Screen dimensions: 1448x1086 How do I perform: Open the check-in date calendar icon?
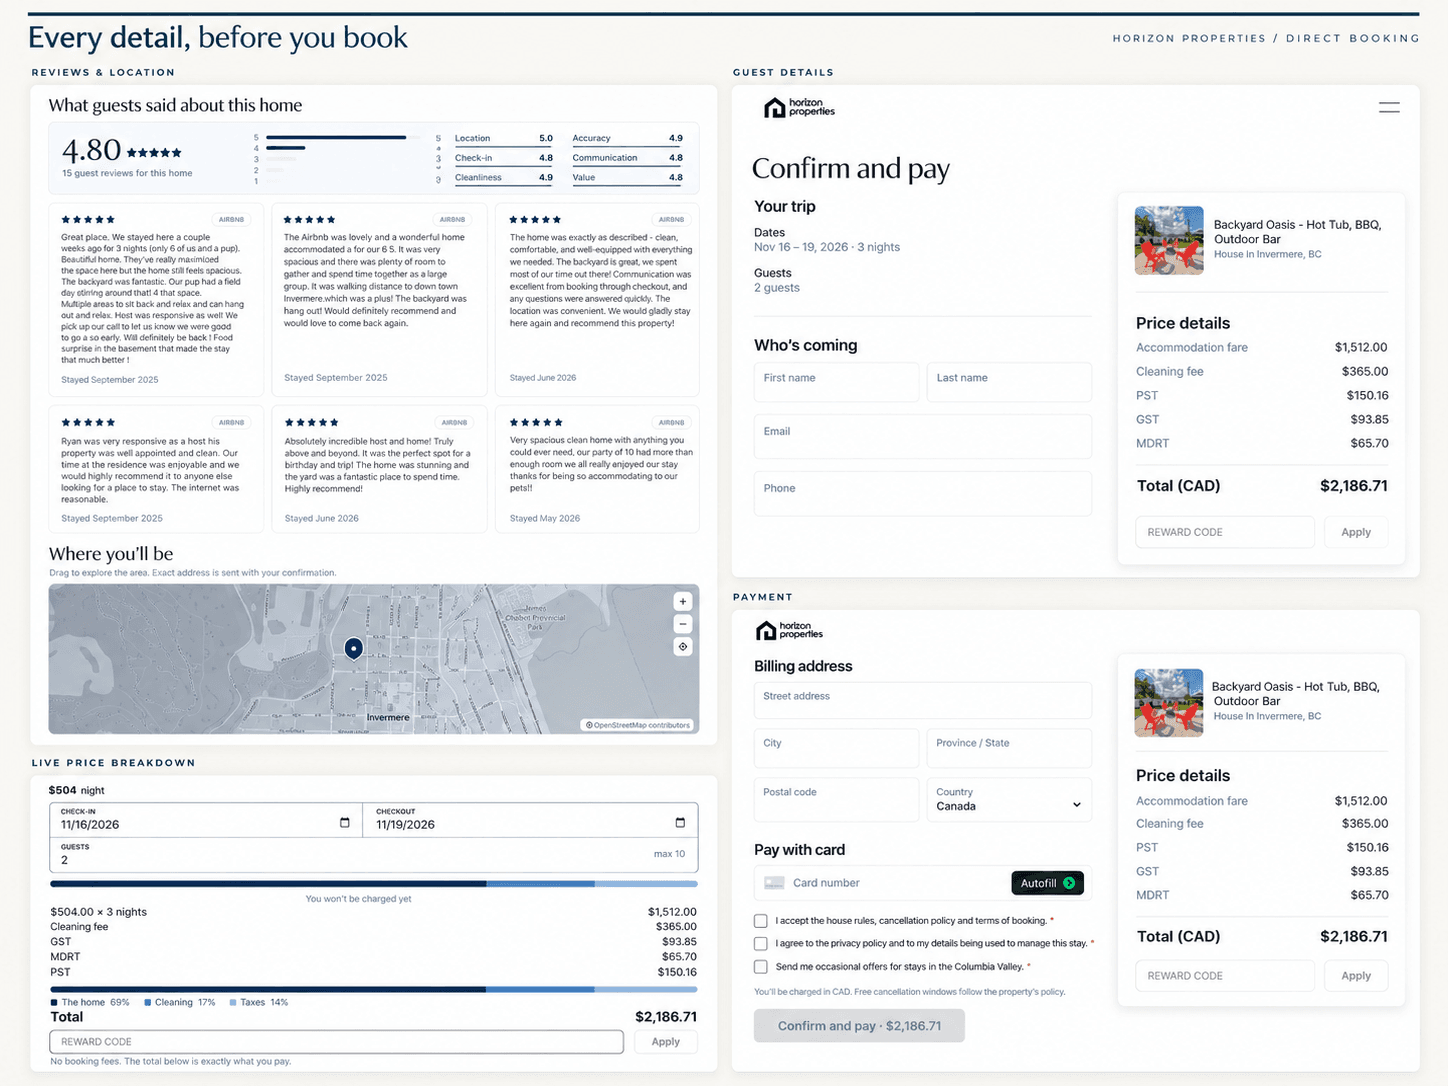point(345,823)
